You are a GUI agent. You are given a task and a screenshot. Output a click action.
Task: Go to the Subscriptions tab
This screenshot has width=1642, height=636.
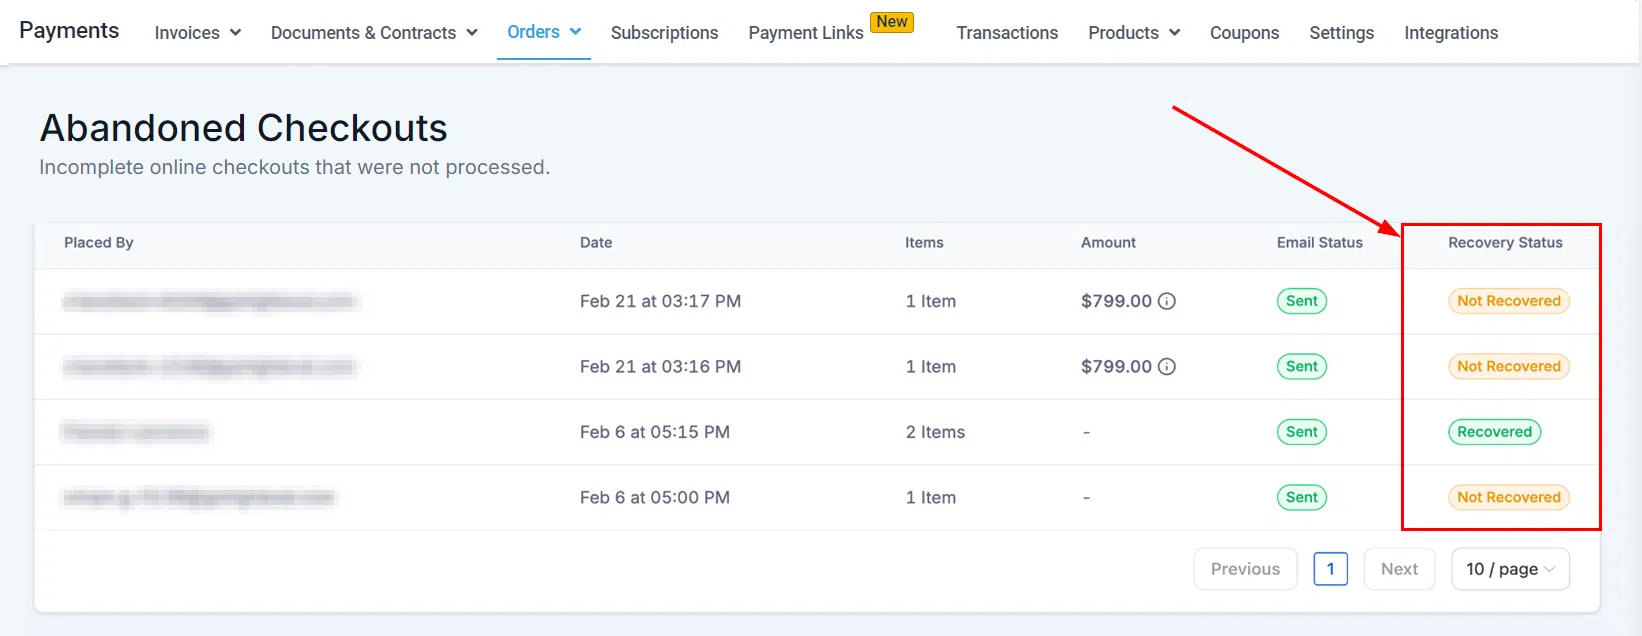pyautogui.click(x=664, y=33)
